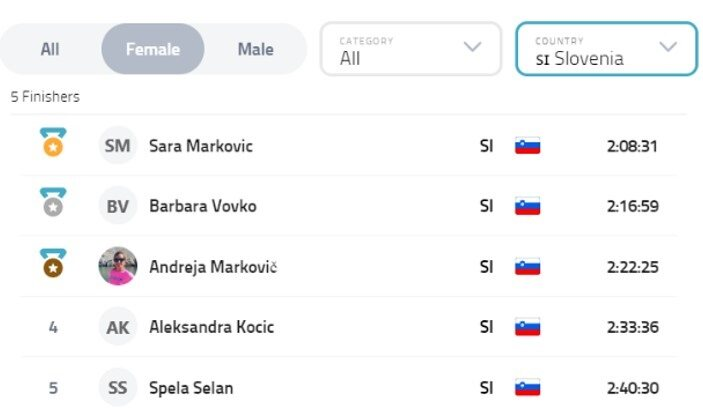Open Andreja Markovič's profile photo
Viewport: 703px width, 414px height.
pyautogui.click(x=118, y=266)
